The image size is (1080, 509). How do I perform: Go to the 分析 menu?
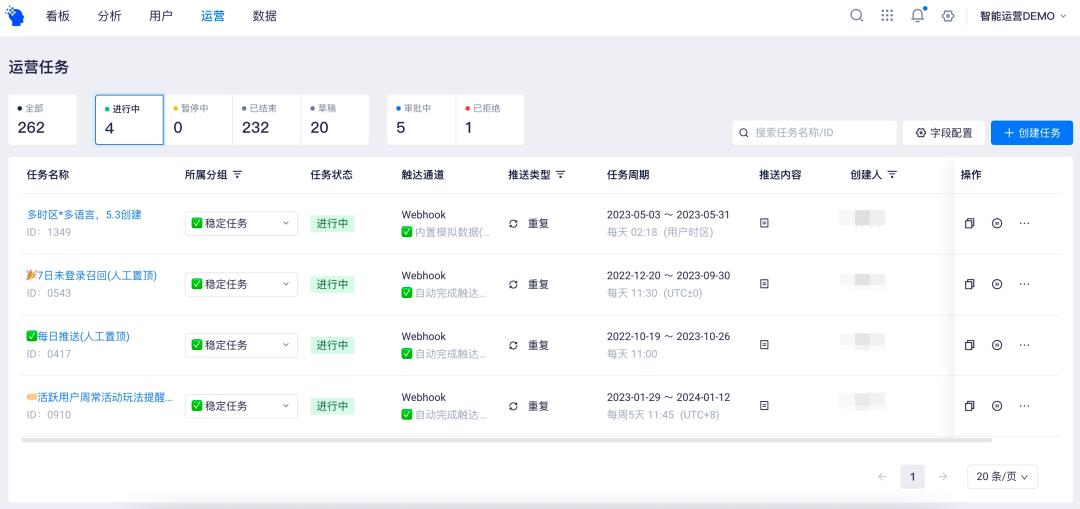pos(109,17)
